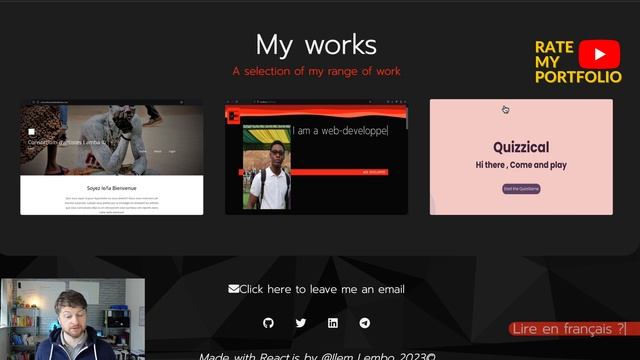Click the envelope email icon
Screen dimensions: 640x360
233,289
